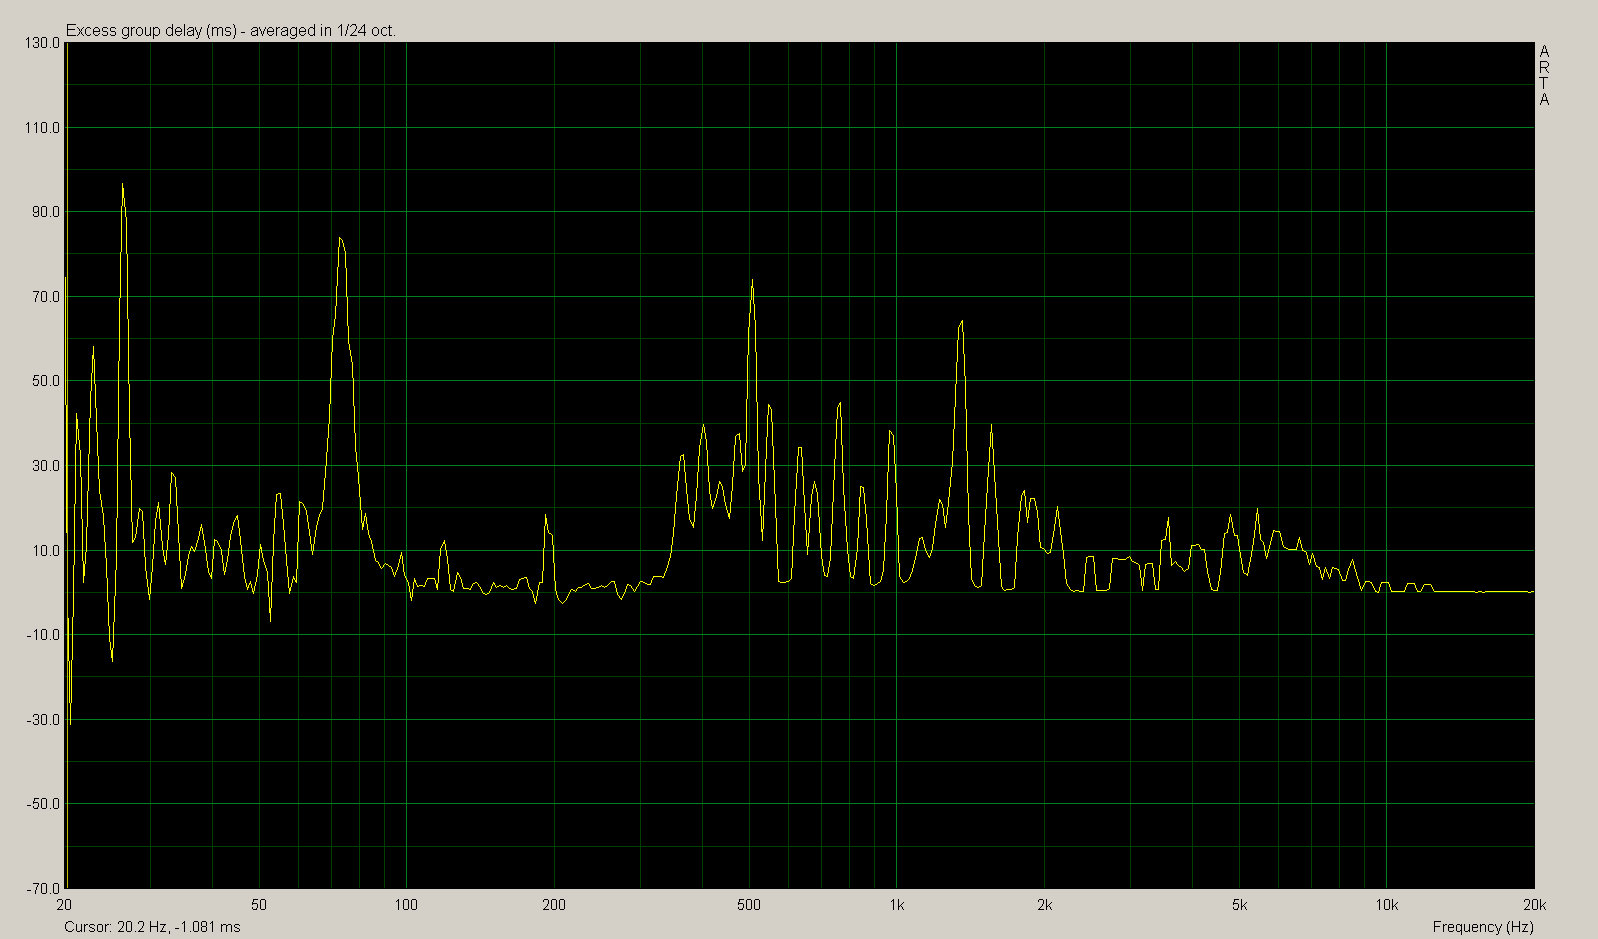1598x939 pixels.
Task: Click the 50 frequency axis tick label
Action: 260,905
